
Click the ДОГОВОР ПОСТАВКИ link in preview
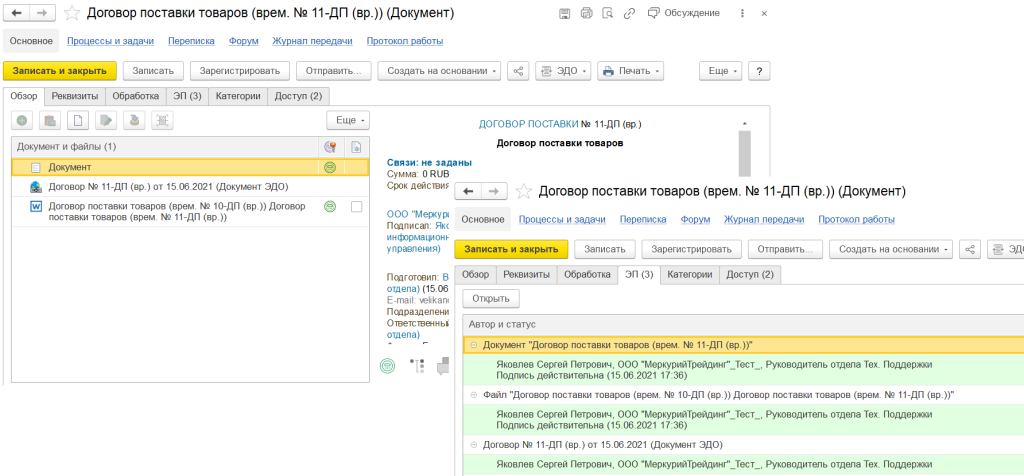pos(528,123)
